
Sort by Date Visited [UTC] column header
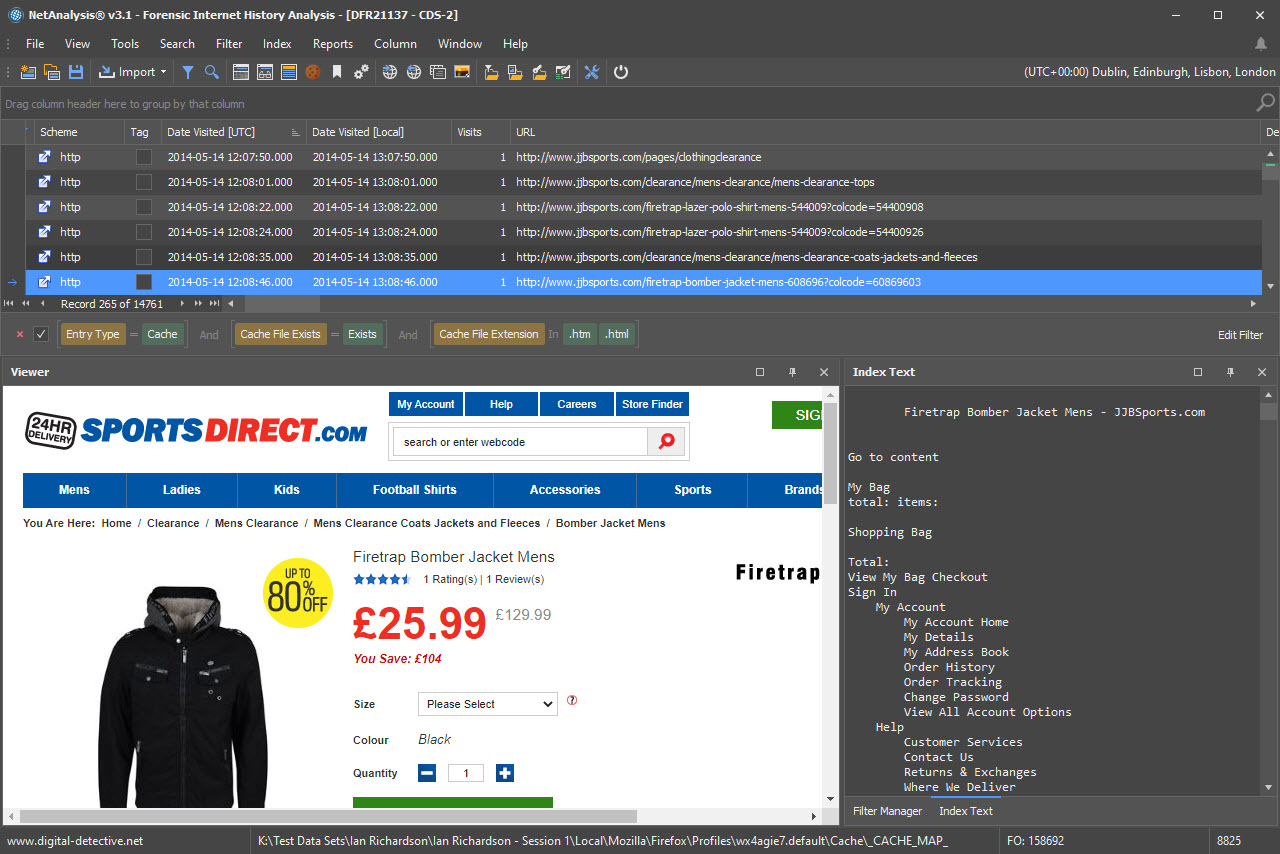[232, 132]
